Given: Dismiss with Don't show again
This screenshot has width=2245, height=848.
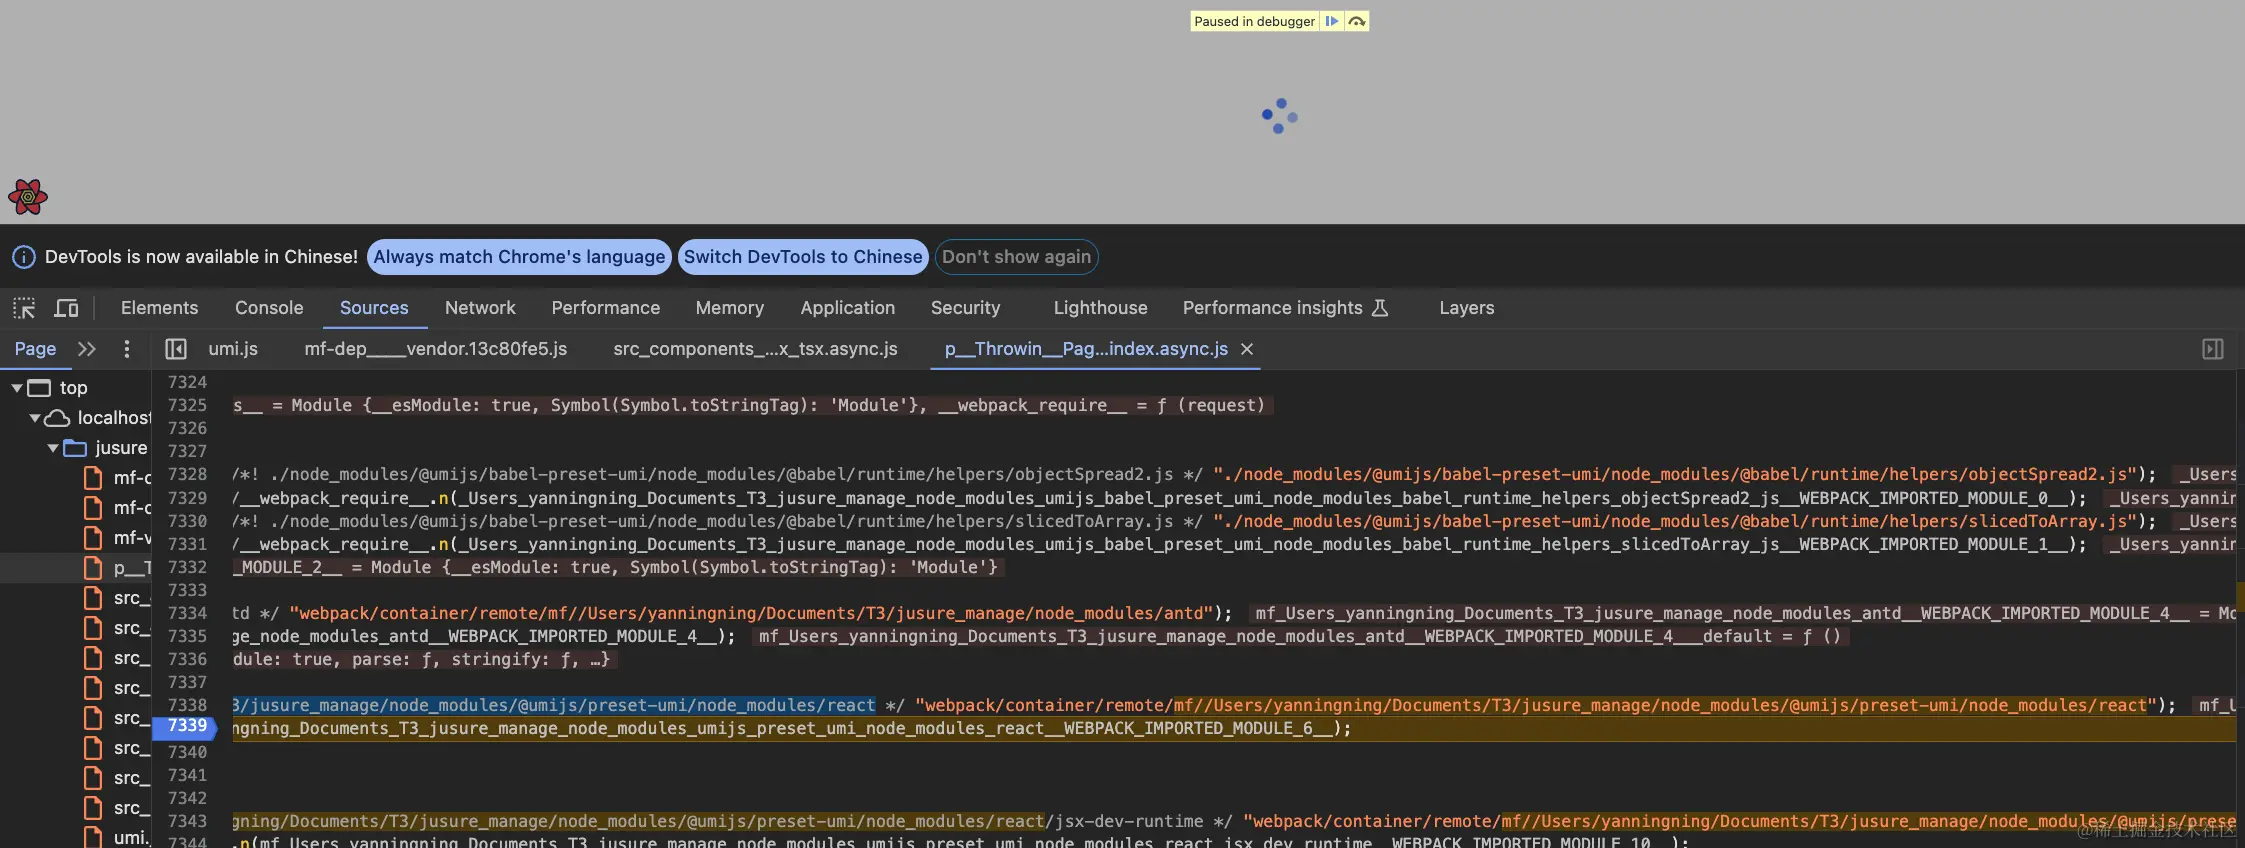Looking at the screenshot, I should 1016,257.
